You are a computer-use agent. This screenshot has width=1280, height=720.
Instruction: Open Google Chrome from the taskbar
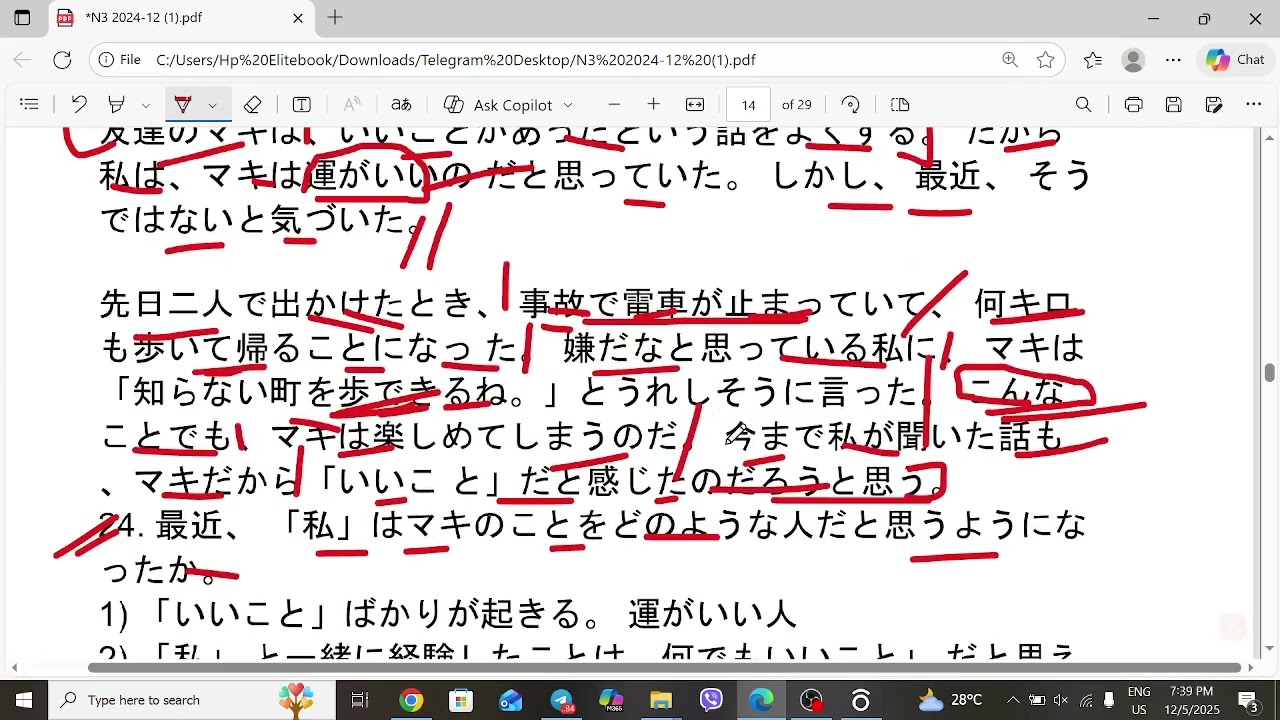pos(411,700)
